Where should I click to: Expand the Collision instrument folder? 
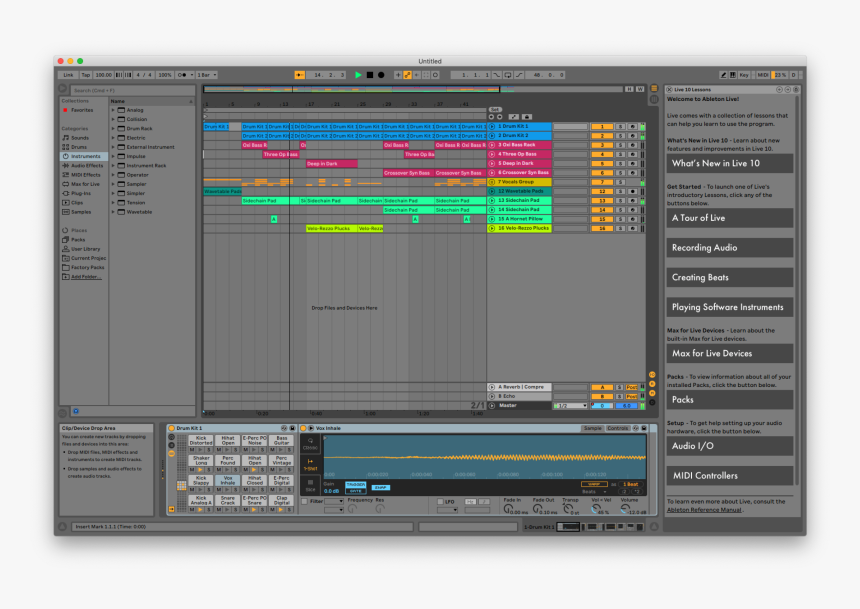click(x=114, y=120)
